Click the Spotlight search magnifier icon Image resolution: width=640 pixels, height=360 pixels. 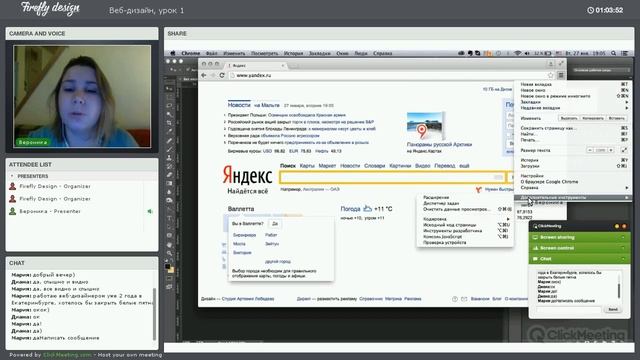[x=613, y=53]
